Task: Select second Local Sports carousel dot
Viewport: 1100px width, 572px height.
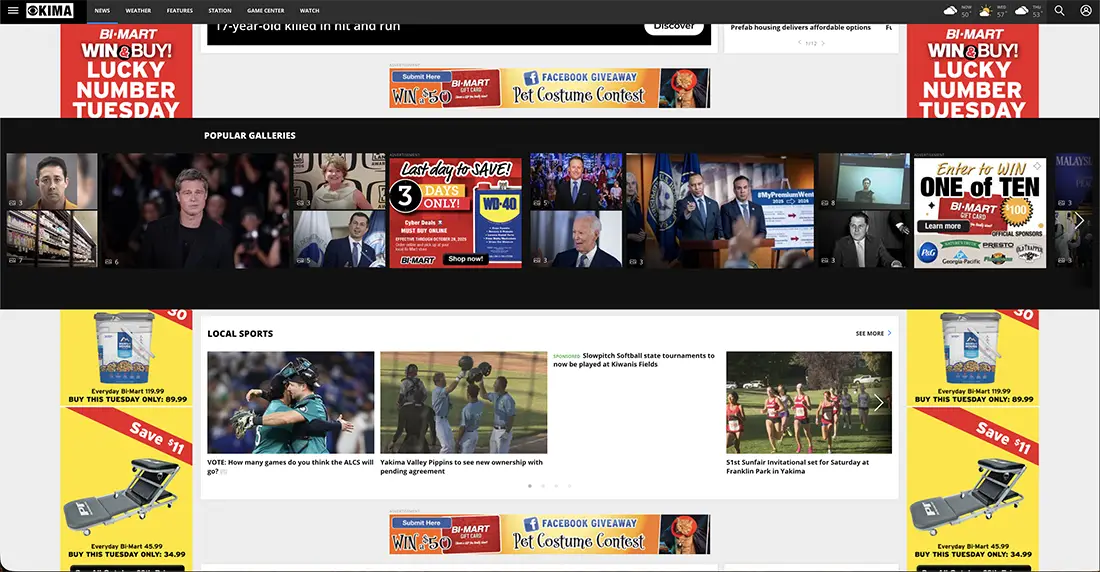Action: point(543,486)
